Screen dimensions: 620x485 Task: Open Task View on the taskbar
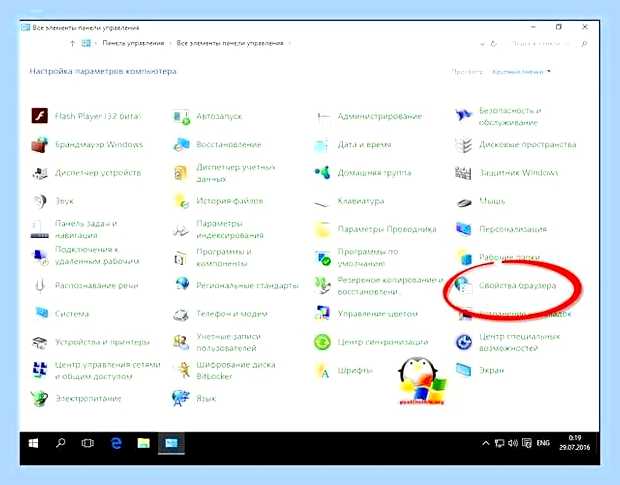[87, 443]
